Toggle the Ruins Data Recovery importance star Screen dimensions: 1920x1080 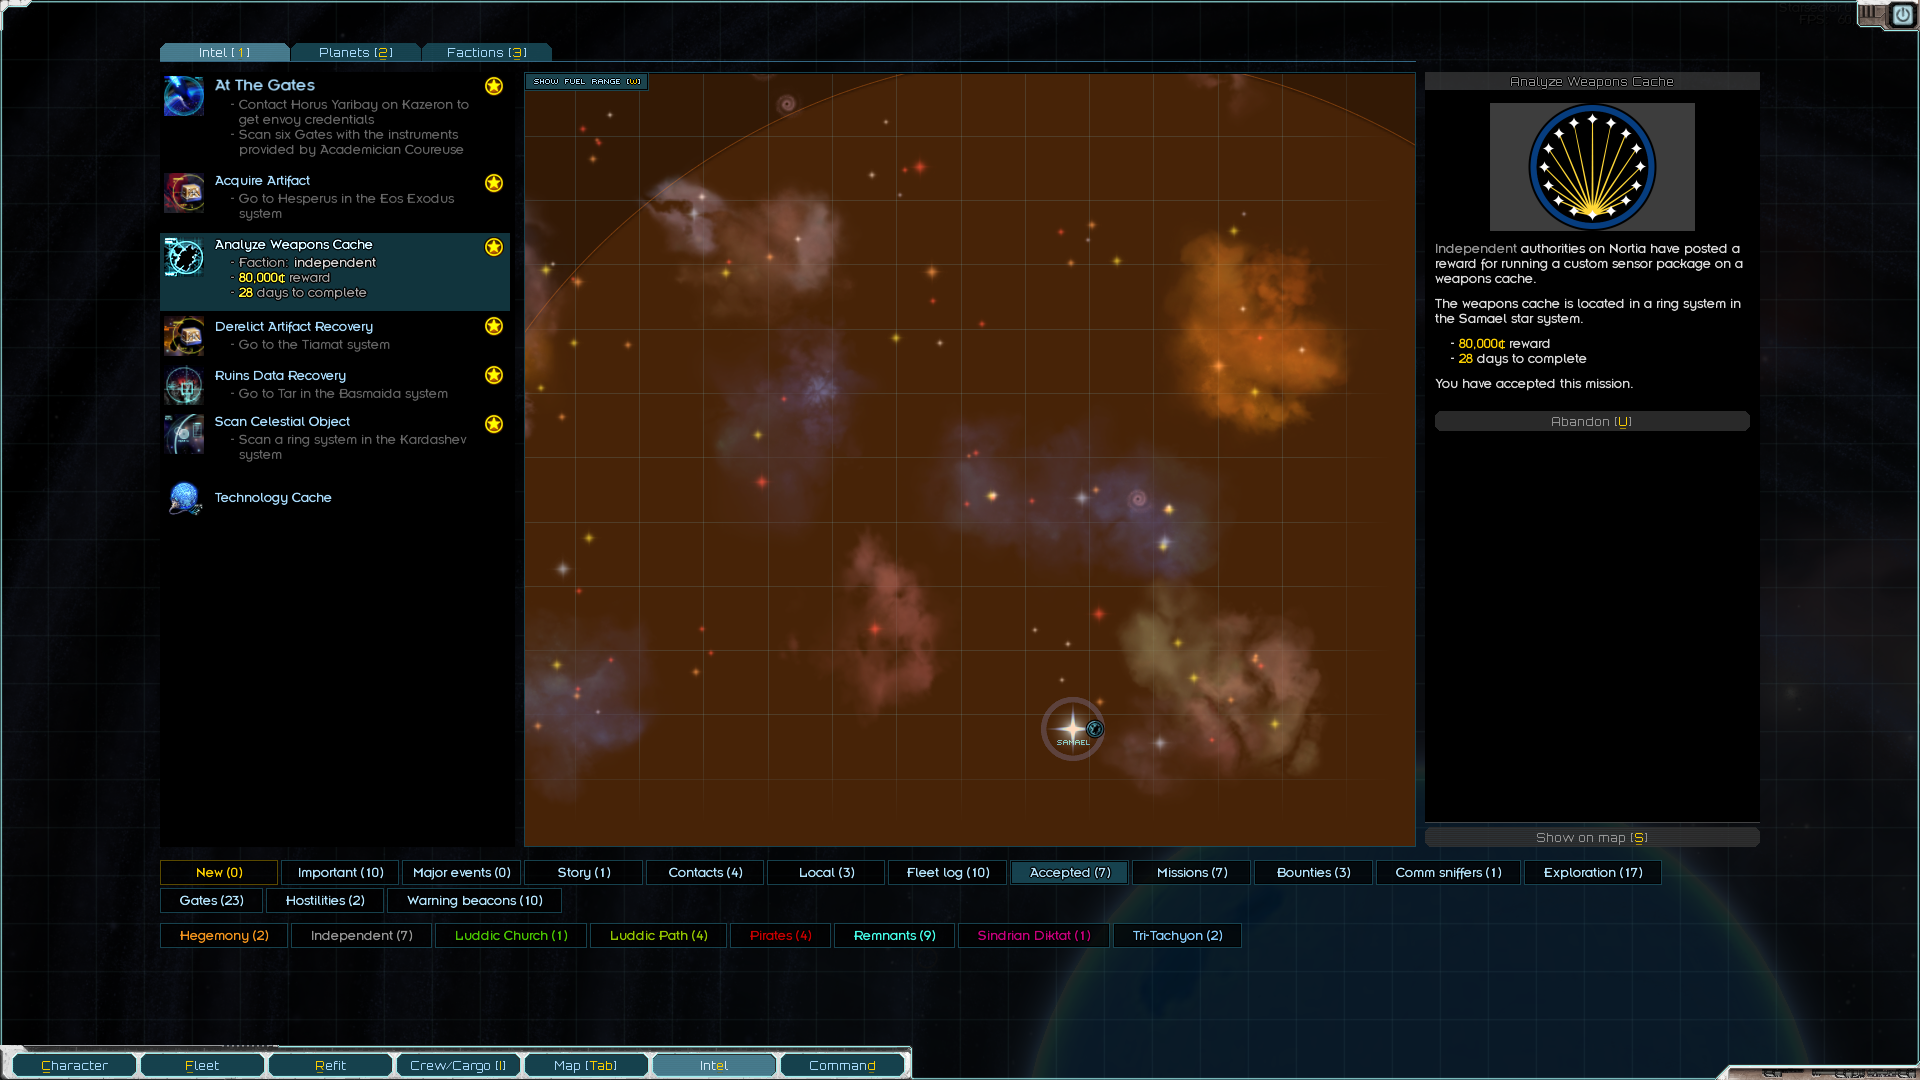pos(494,375)
